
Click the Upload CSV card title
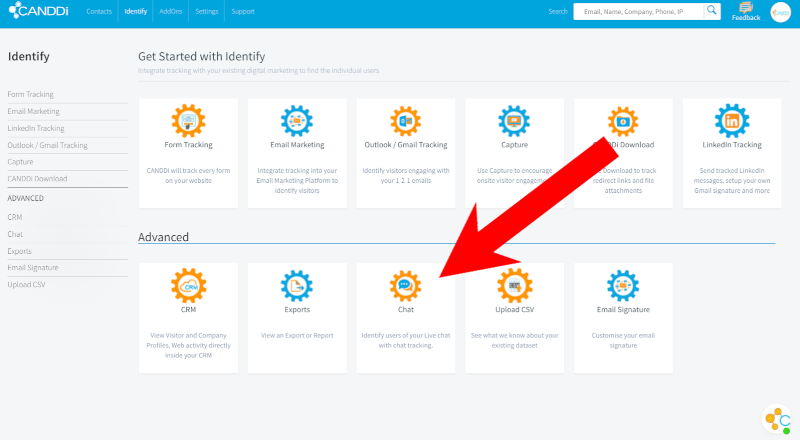[514, 309]
